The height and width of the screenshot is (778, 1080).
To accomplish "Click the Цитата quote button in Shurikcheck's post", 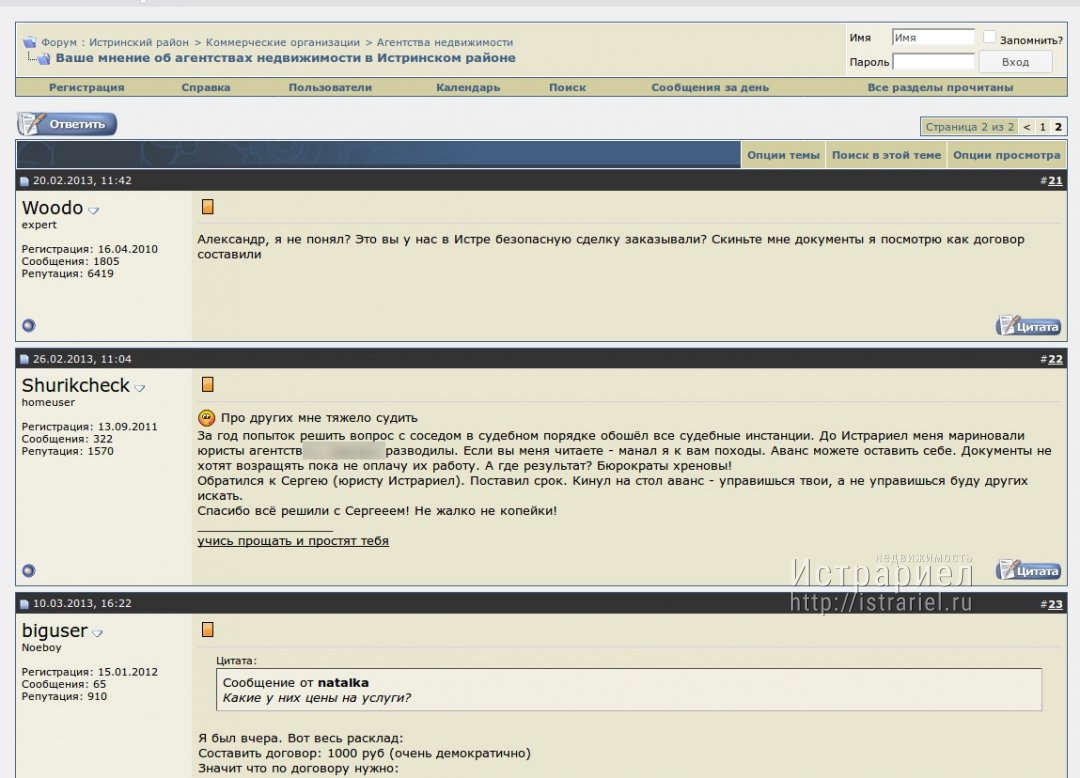I will [1028, 571].
